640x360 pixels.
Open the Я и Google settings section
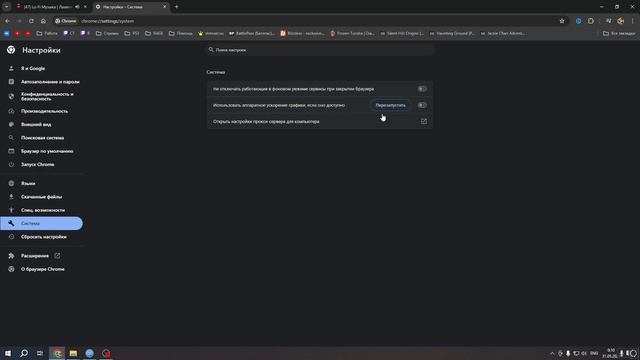pyautogui.click(x=33, y=69)
